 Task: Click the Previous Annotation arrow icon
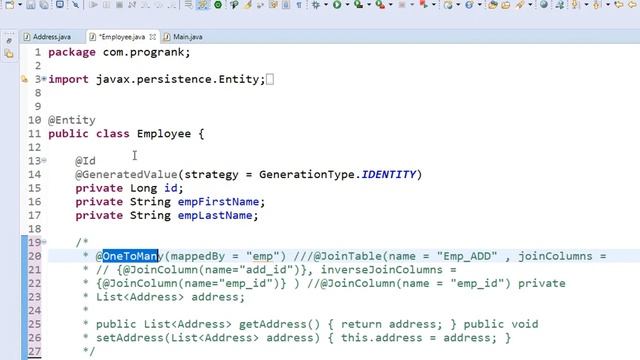click(x=597, y=4)
